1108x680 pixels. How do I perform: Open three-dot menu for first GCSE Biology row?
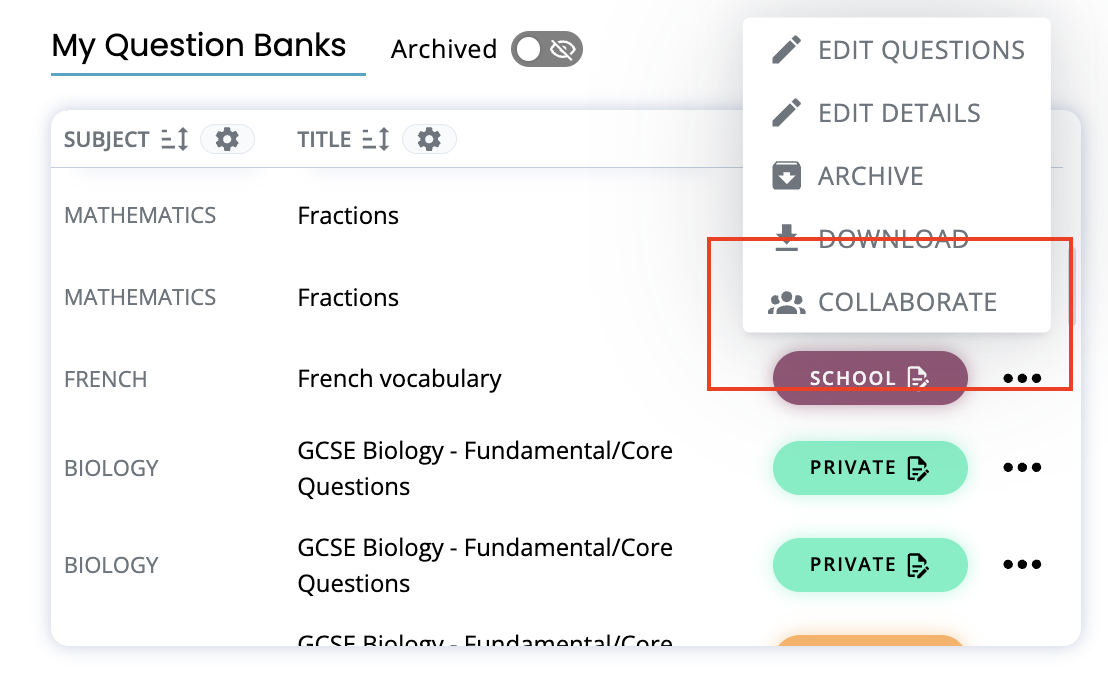pos(1022,467)
